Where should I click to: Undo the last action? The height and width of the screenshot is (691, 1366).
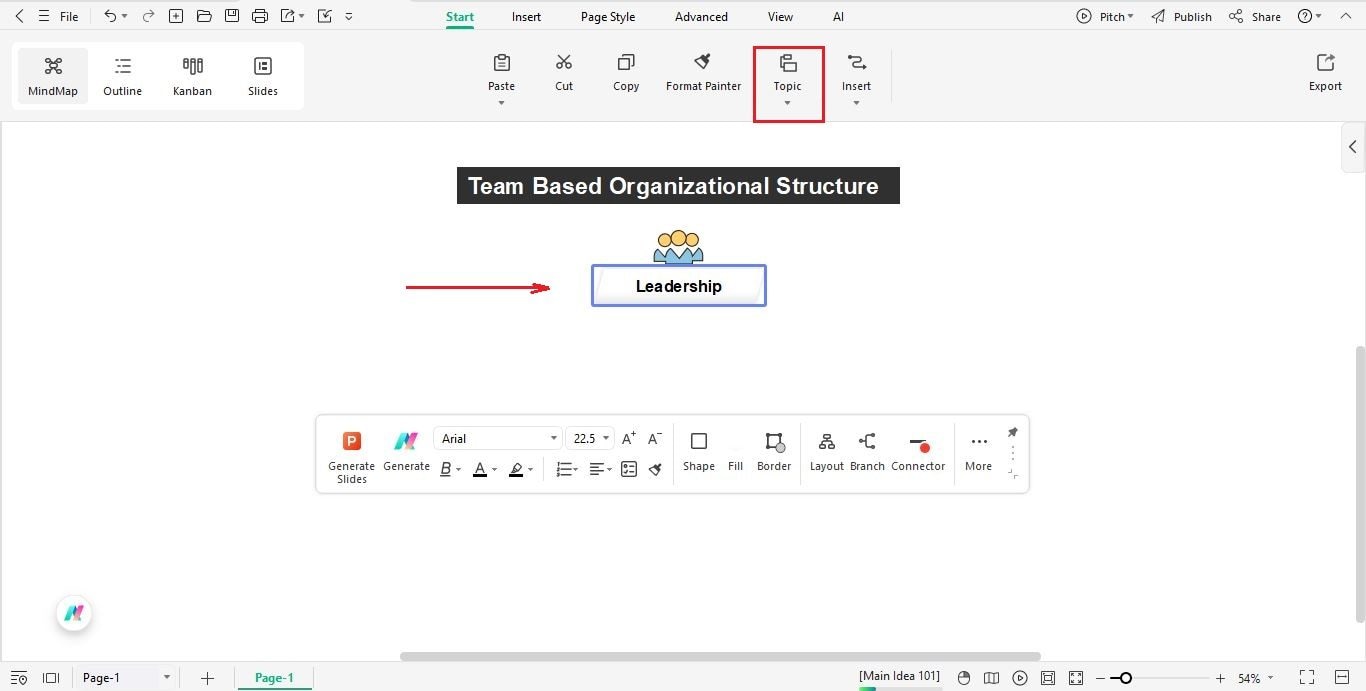110,16
